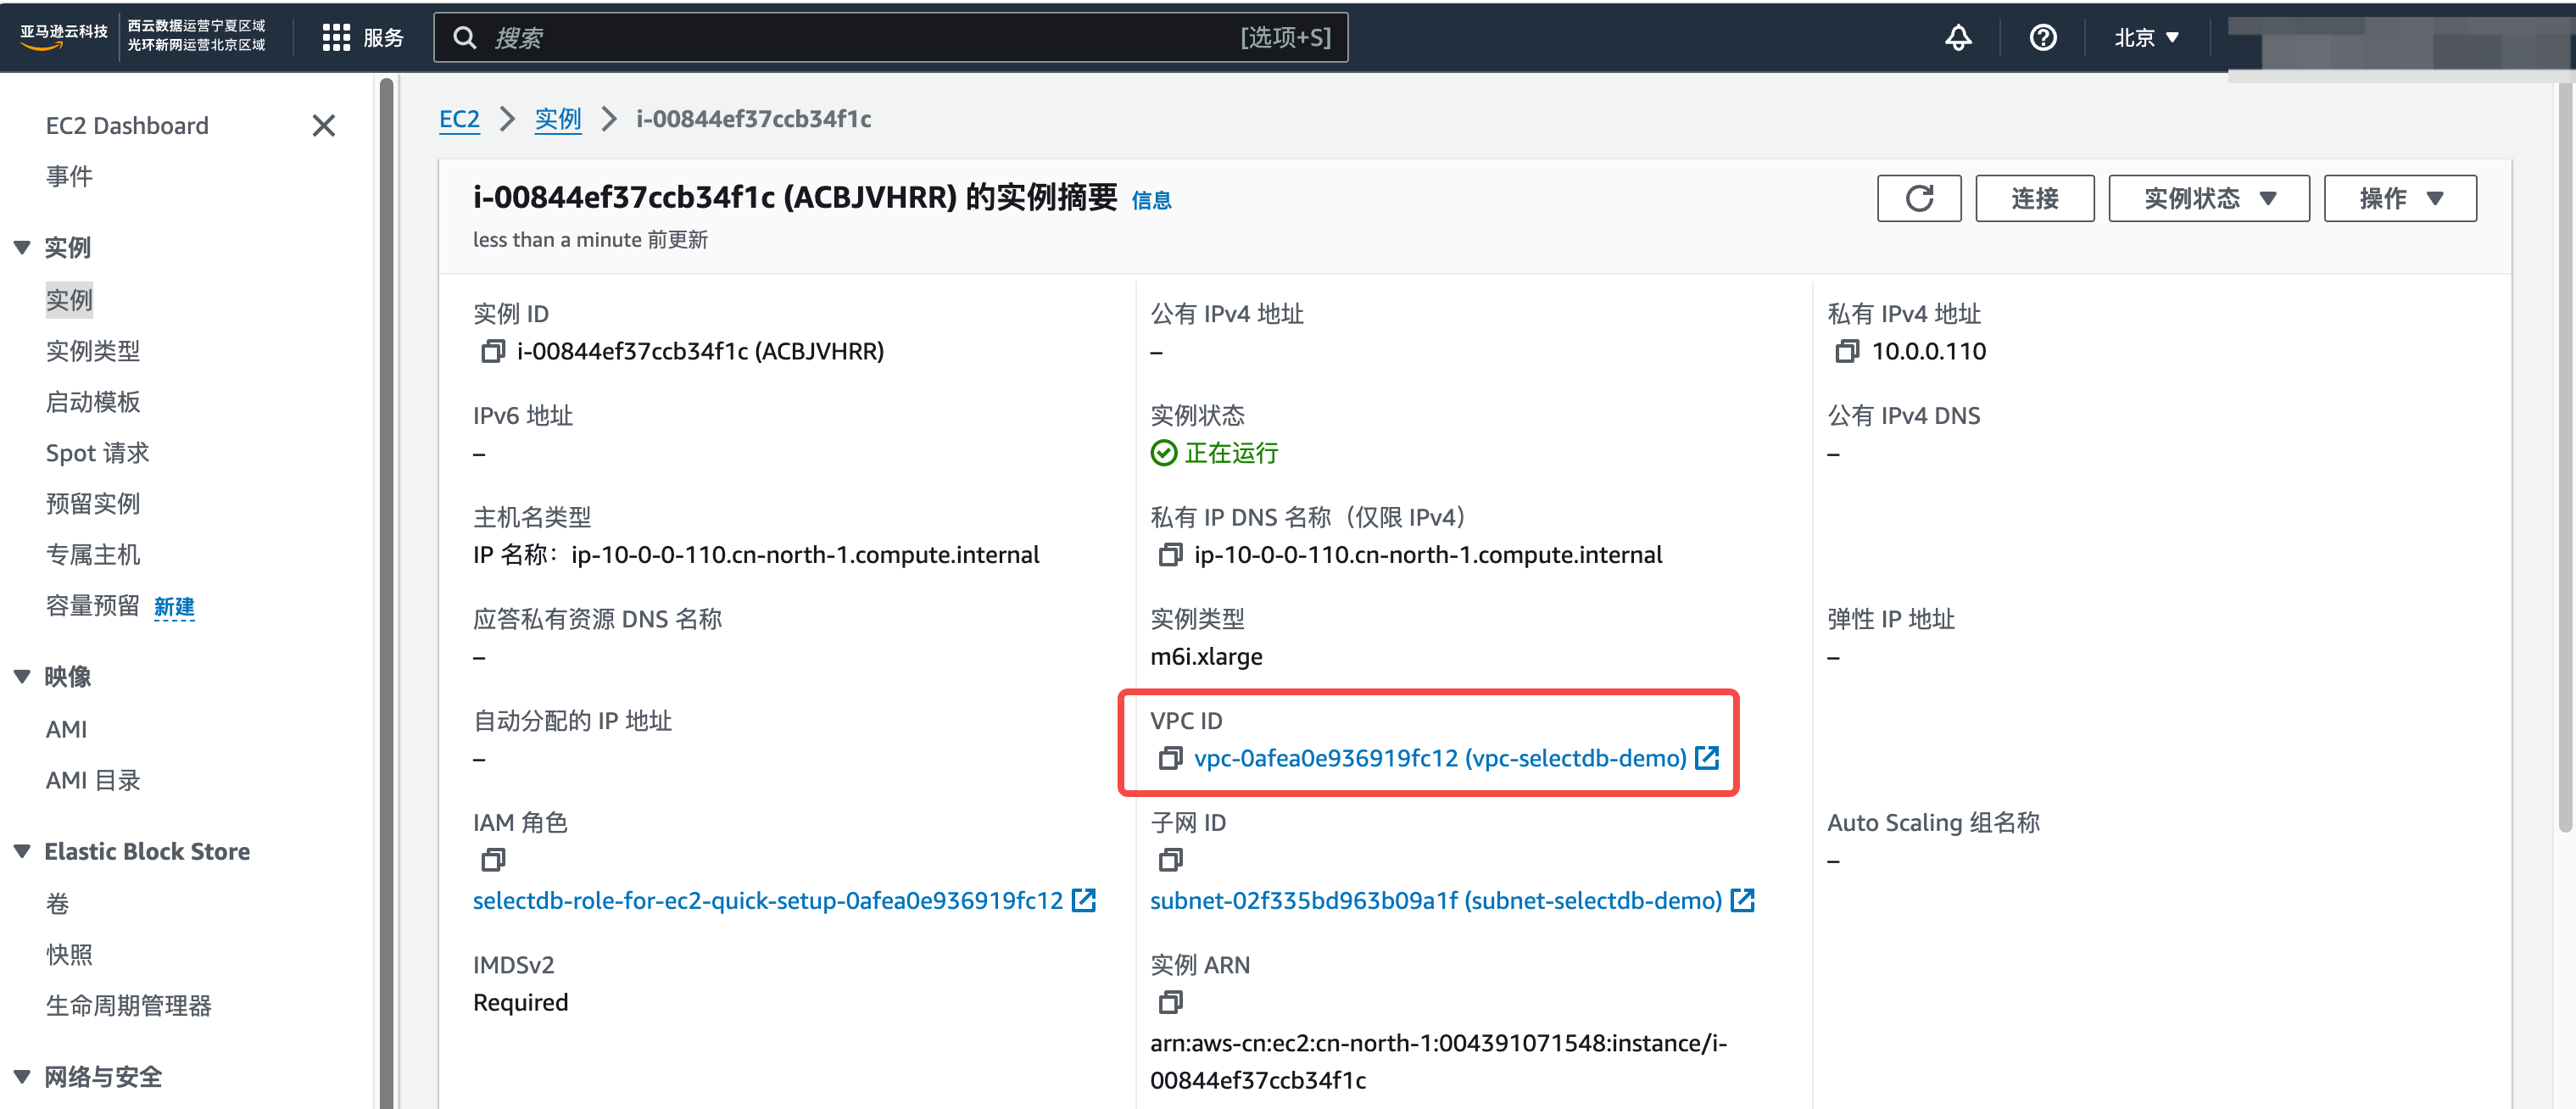The height and width of the screenshot is (1109, 2576).
Task: Open the help question mark icon
Action: 2042,38
